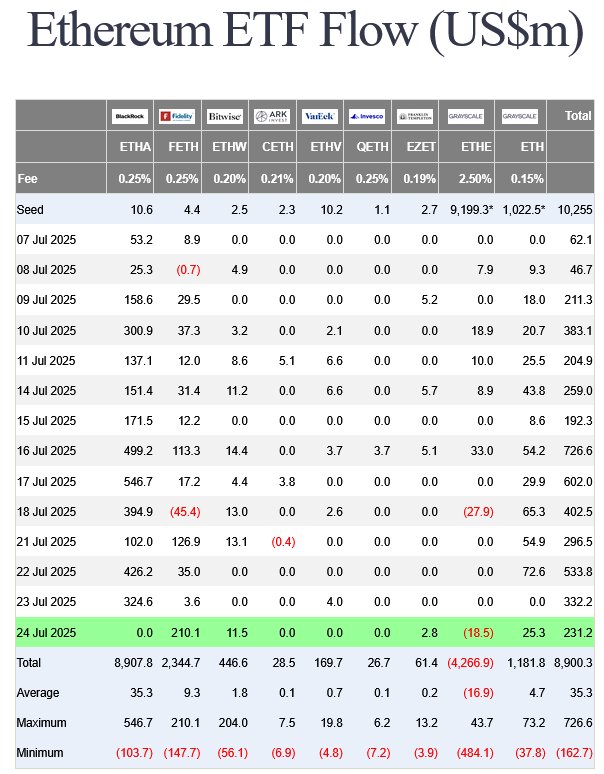
Task: Click the red (484.1) minimum value
Action: point(475,753)
